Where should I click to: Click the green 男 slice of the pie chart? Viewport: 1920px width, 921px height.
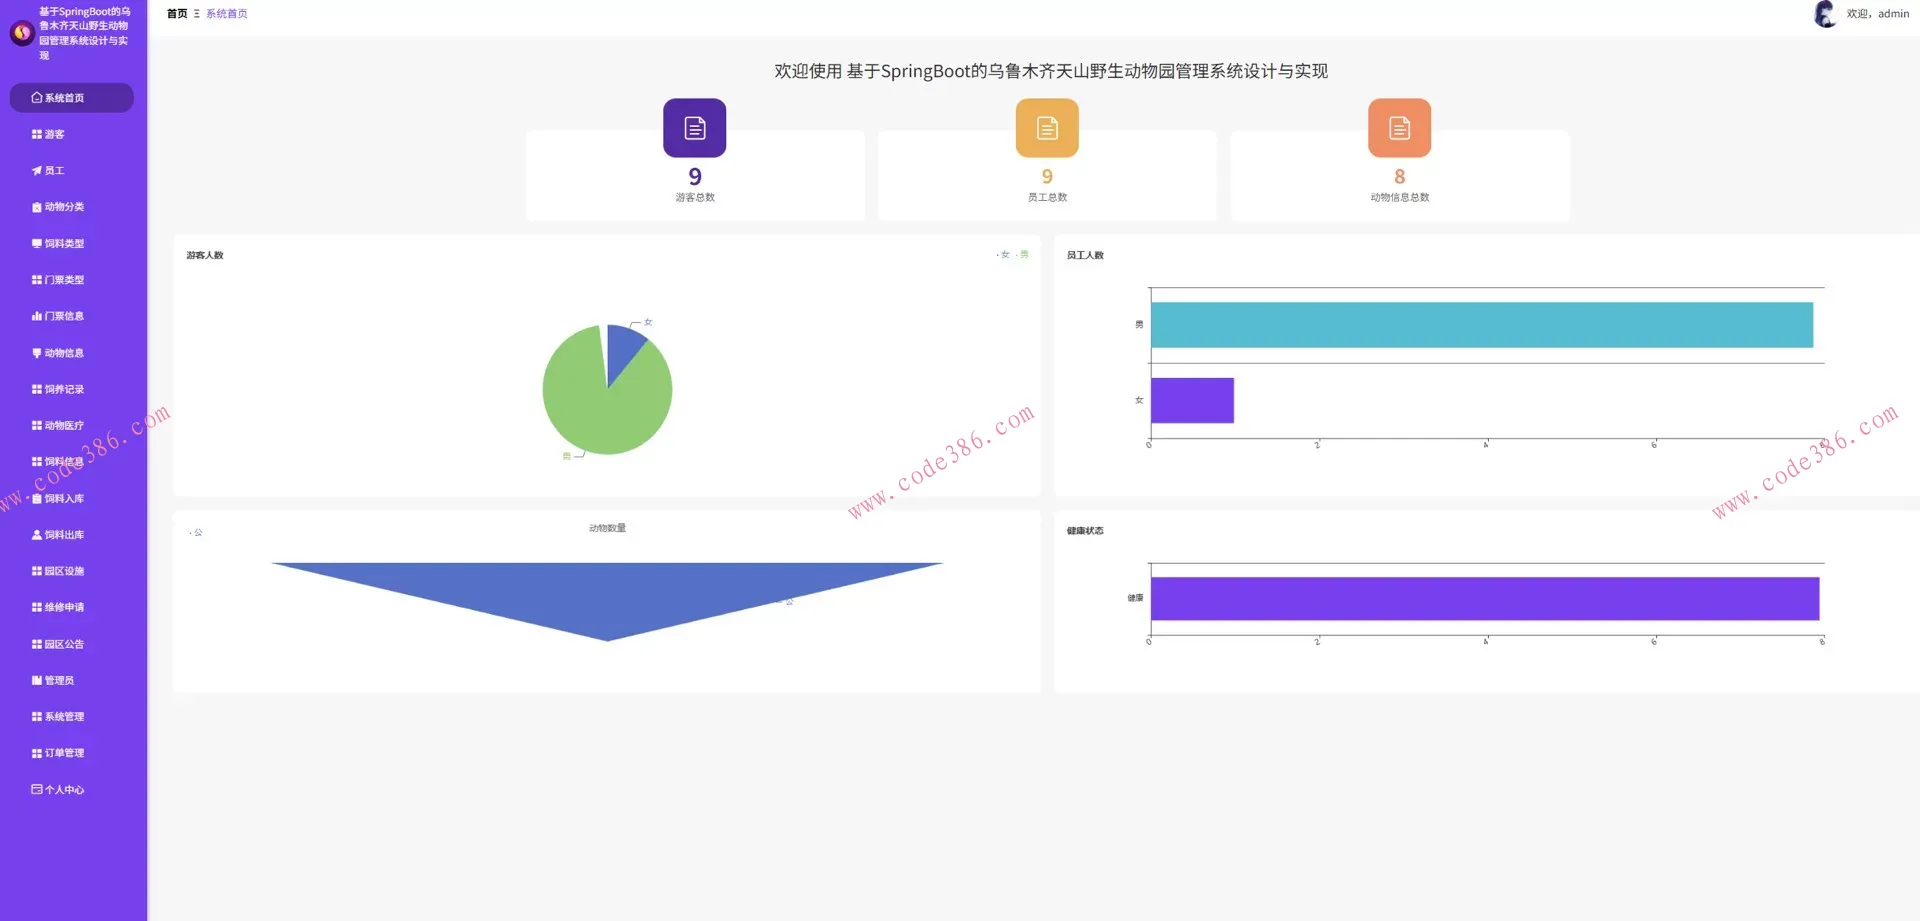tap(600, 410)
